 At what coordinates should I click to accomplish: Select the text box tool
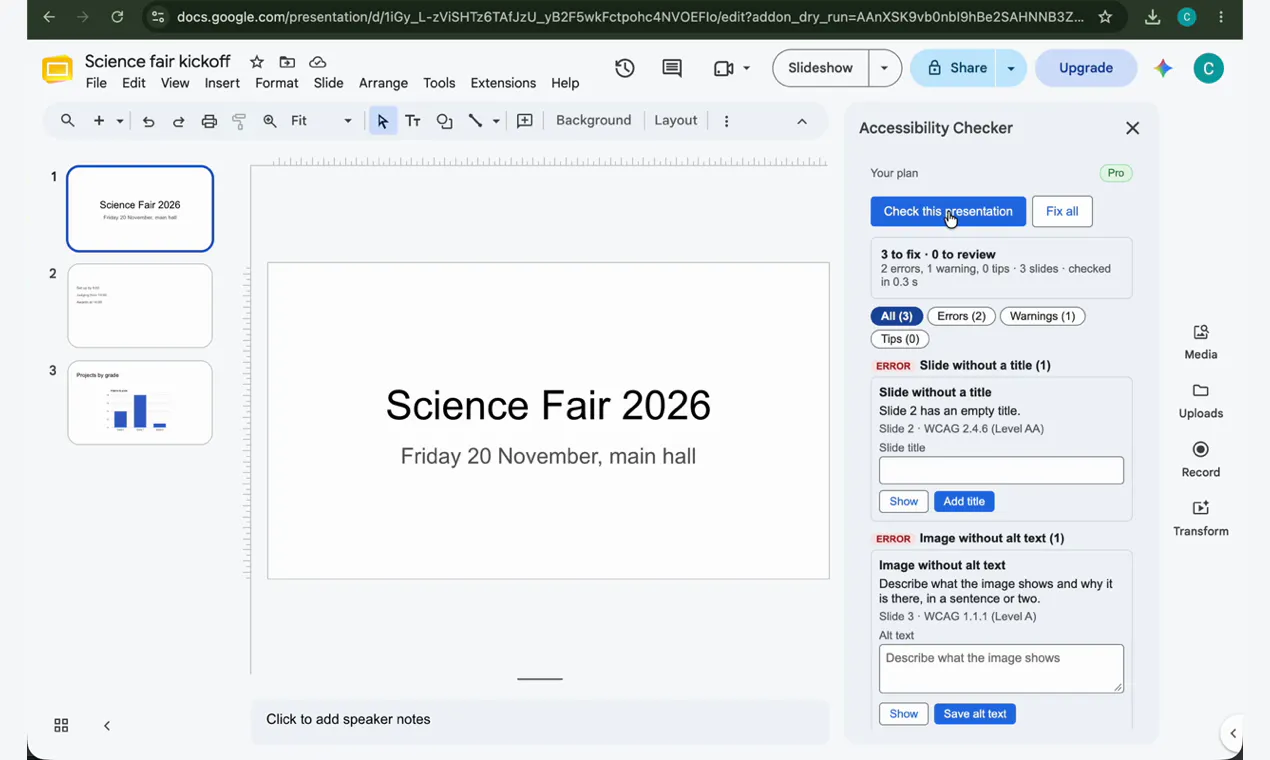pos(413,121)
